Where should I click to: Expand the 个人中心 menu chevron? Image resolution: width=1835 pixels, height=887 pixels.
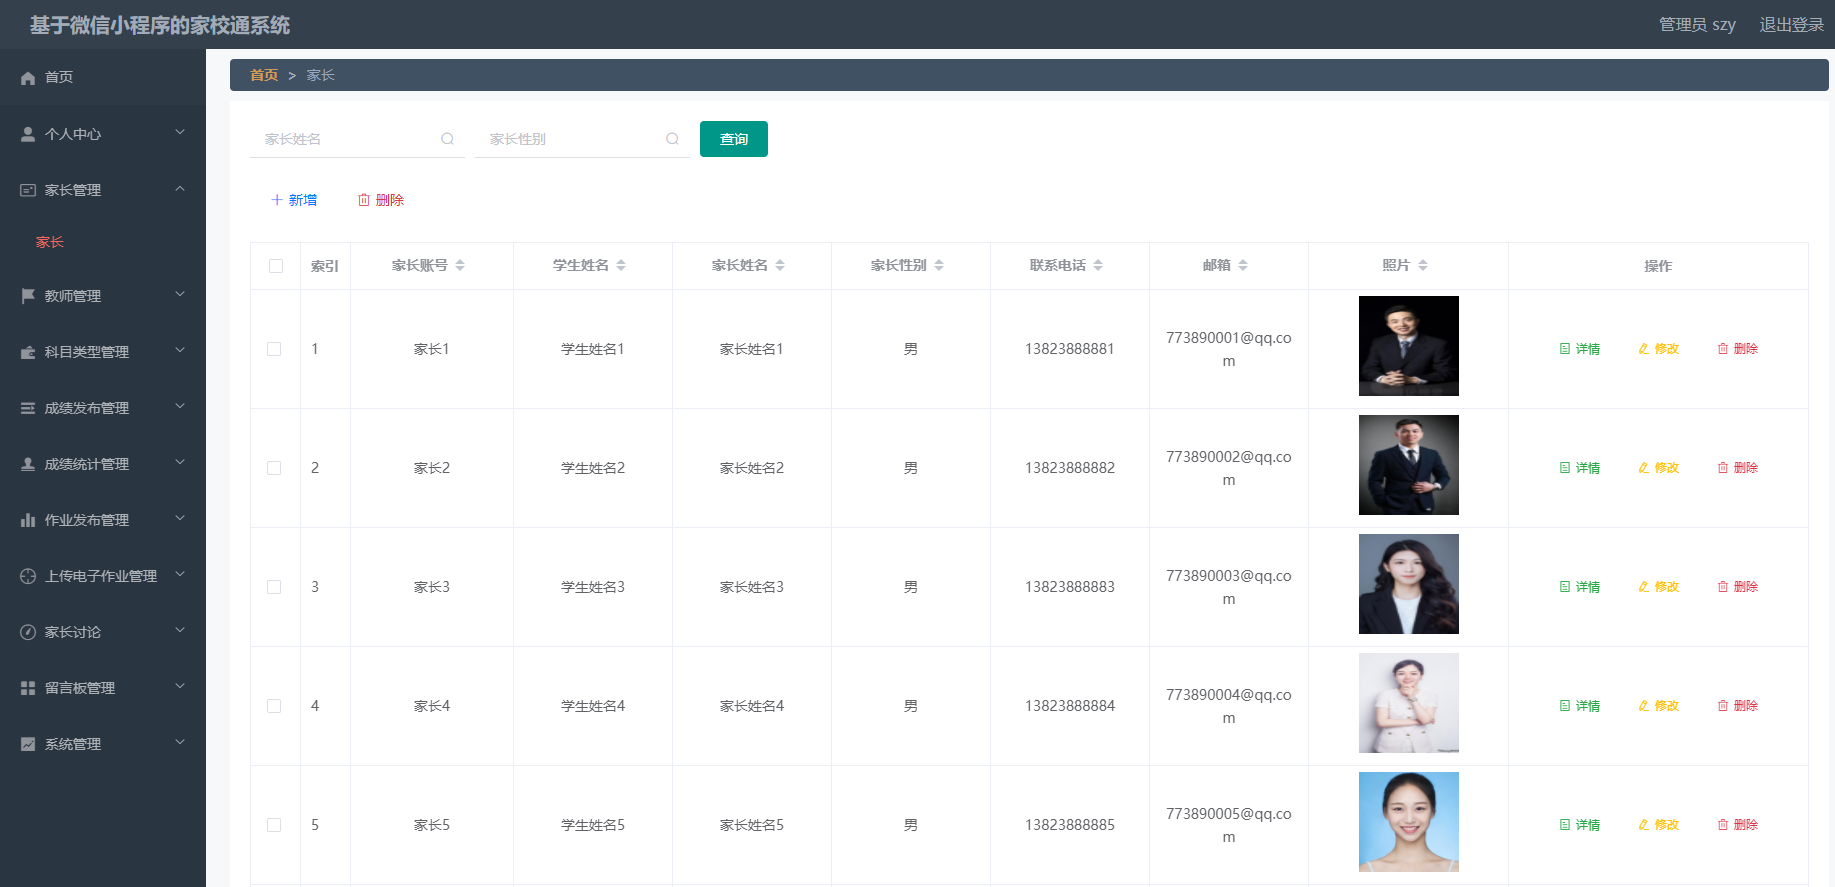180,132
